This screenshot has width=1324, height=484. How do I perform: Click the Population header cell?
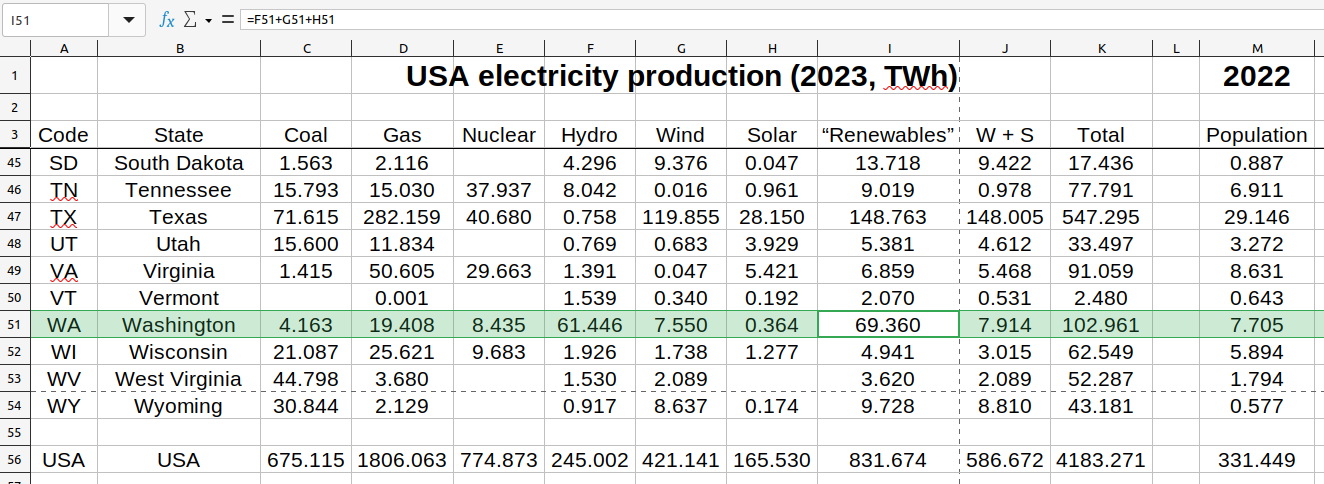[1256, 135]
